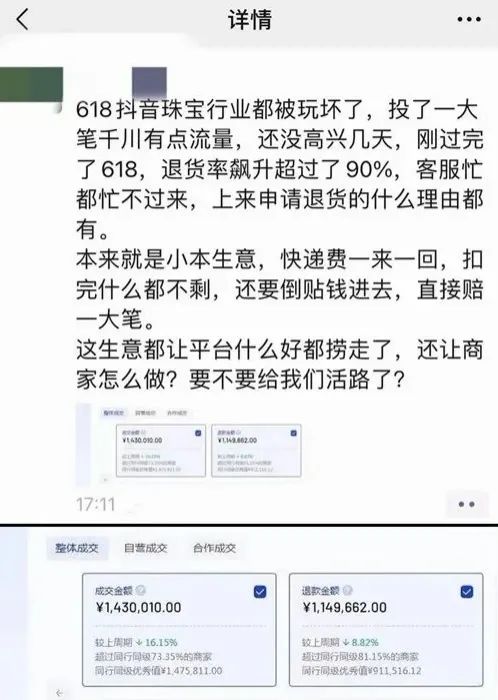The image size is (498, 700).
Task: Switch to the 合作成交 tab
Action: click(214, 548)
